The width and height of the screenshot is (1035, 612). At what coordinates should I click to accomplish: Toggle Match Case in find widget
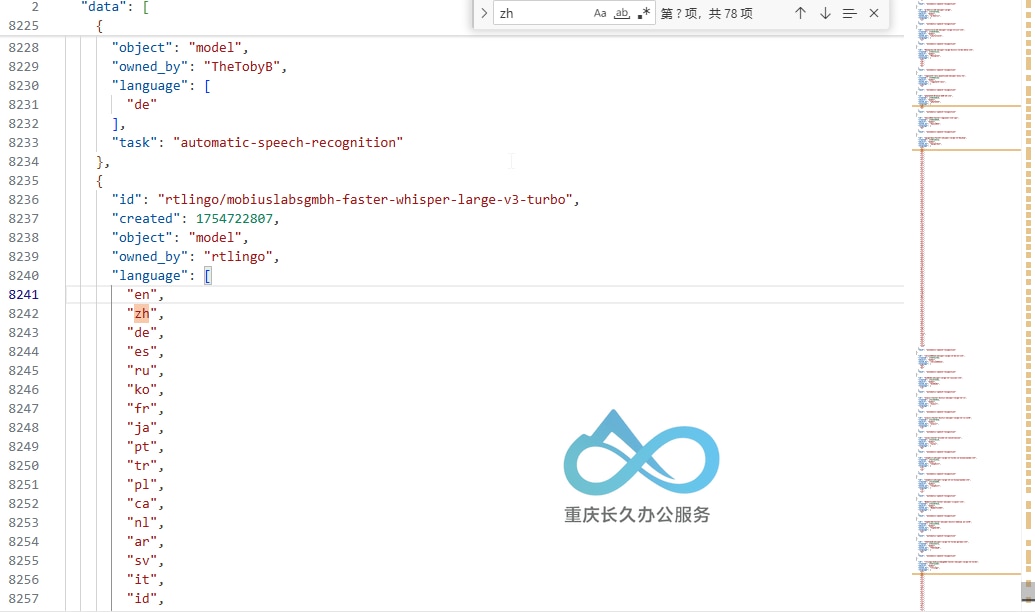[x=600, y=13]
